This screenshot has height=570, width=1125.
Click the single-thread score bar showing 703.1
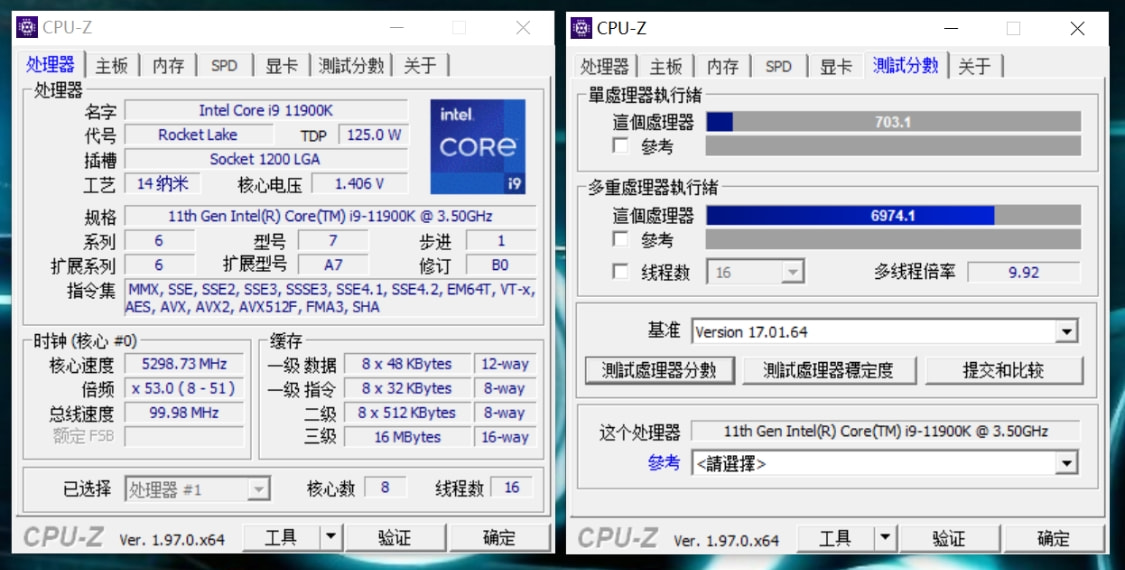893,121
